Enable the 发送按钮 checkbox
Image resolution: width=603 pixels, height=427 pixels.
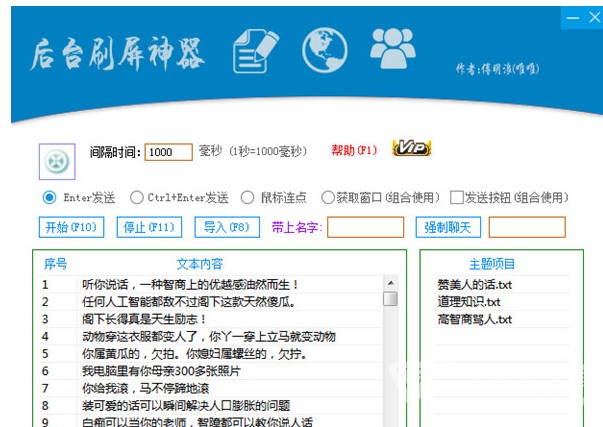click(x=457, y=198)
